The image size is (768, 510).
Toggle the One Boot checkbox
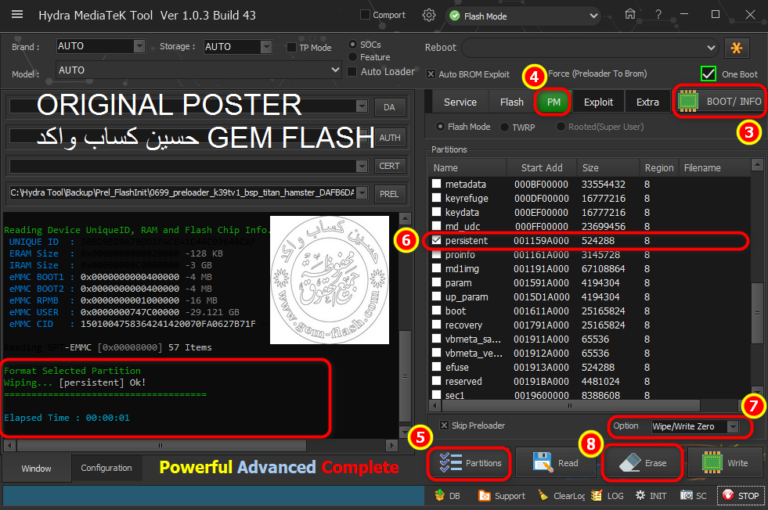(x=708, y=74)
